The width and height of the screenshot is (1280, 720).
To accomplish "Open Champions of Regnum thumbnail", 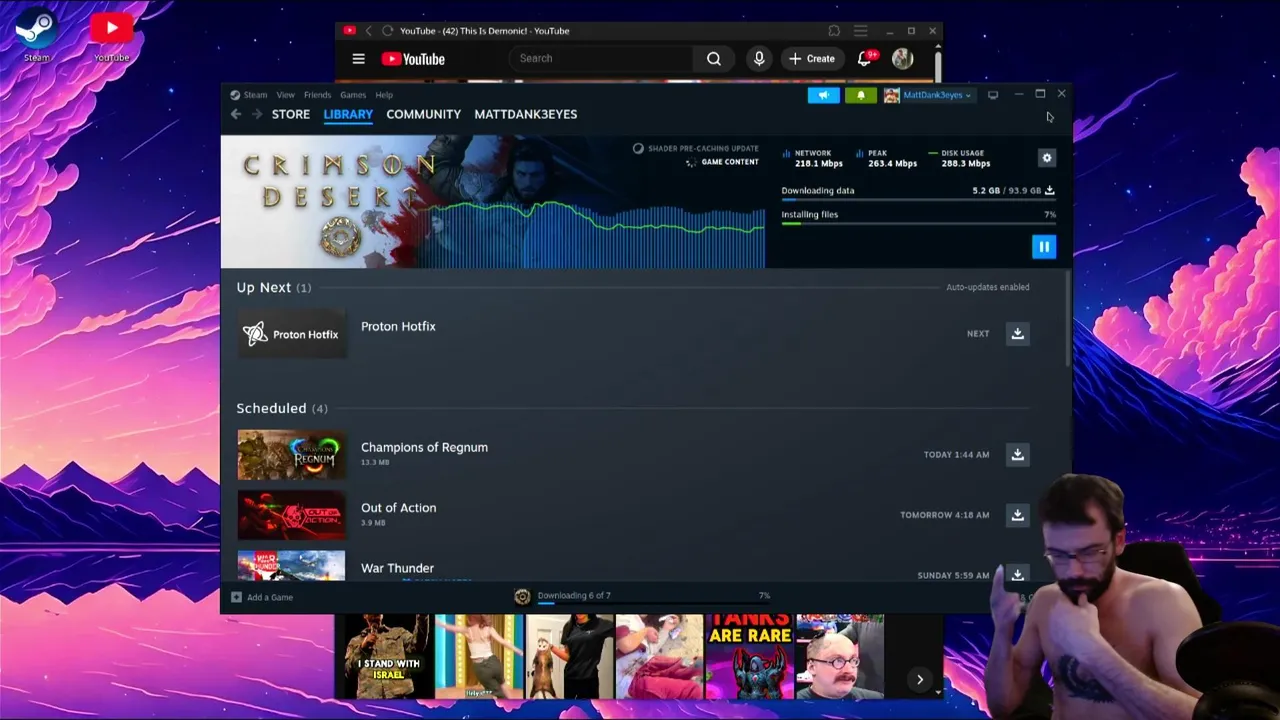I will point(291,455).
